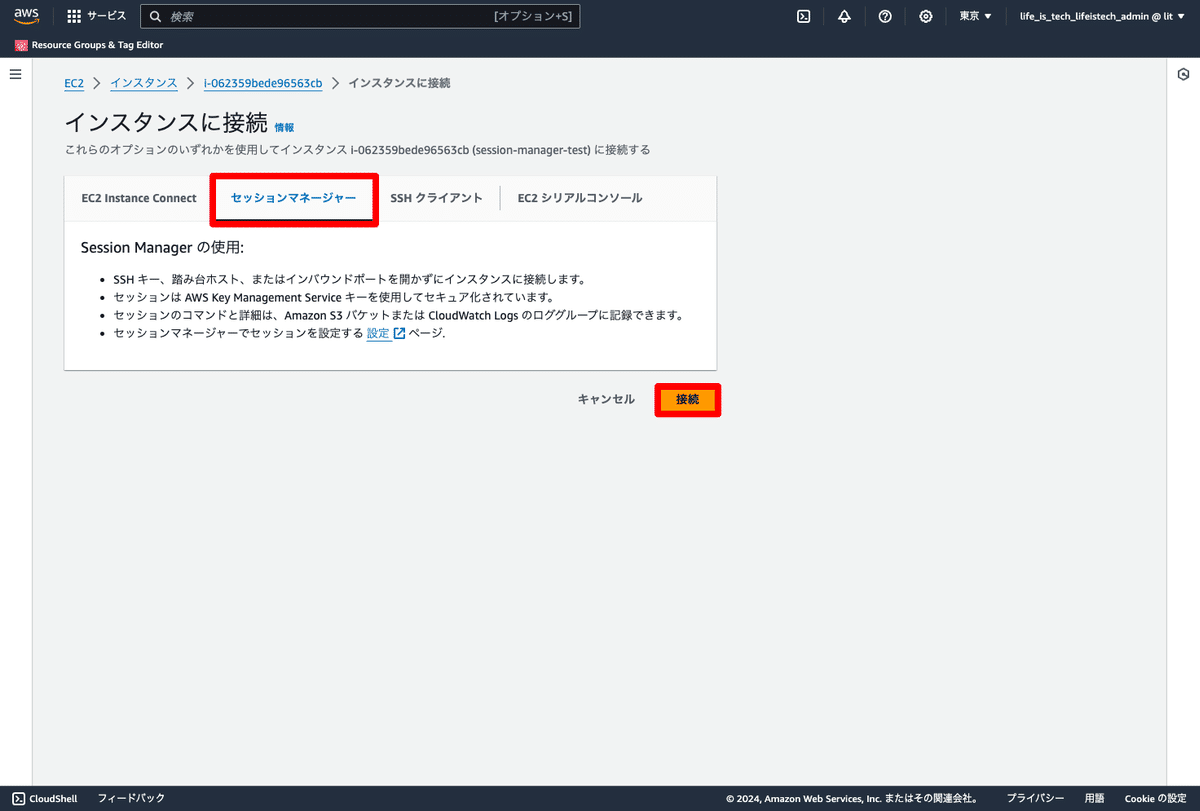Click the インスタンスに接続 page title
Image resolution: width=1200 pixels, height=811 pixels.
(166, 123)
